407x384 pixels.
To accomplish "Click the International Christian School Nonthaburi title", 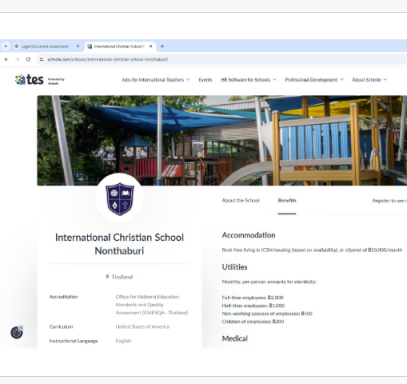I will tap(119, 244).
